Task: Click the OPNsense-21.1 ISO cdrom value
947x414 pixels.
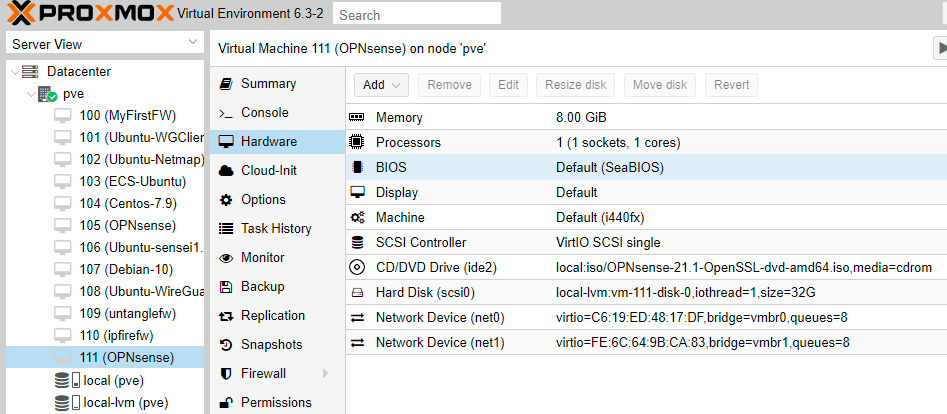Action: [744, 267]
